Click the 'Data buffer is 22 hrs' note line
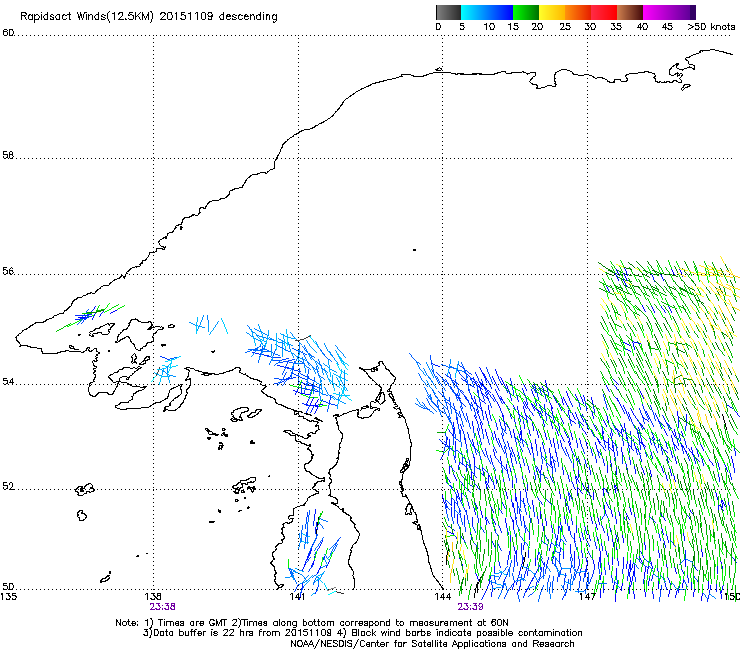The height and width of the screenshot is (650, 740). tap(362, 633)
